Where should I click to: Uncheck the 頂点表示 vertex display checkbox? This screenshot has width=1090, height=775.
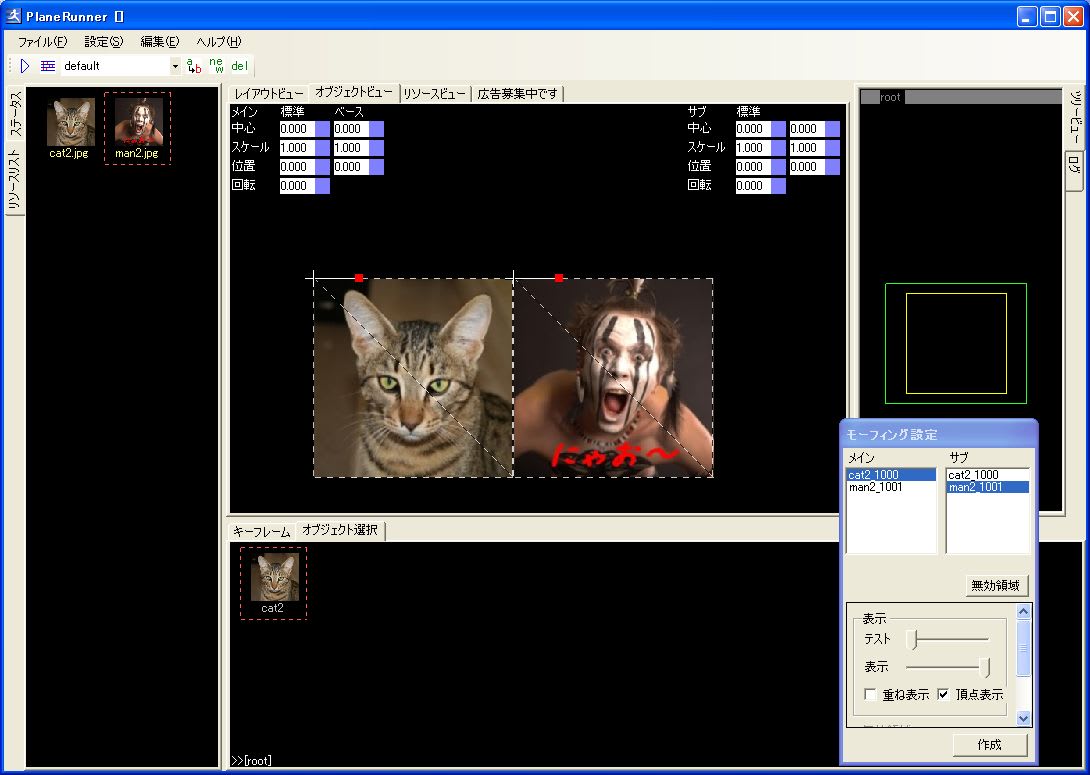coord(944,695)
